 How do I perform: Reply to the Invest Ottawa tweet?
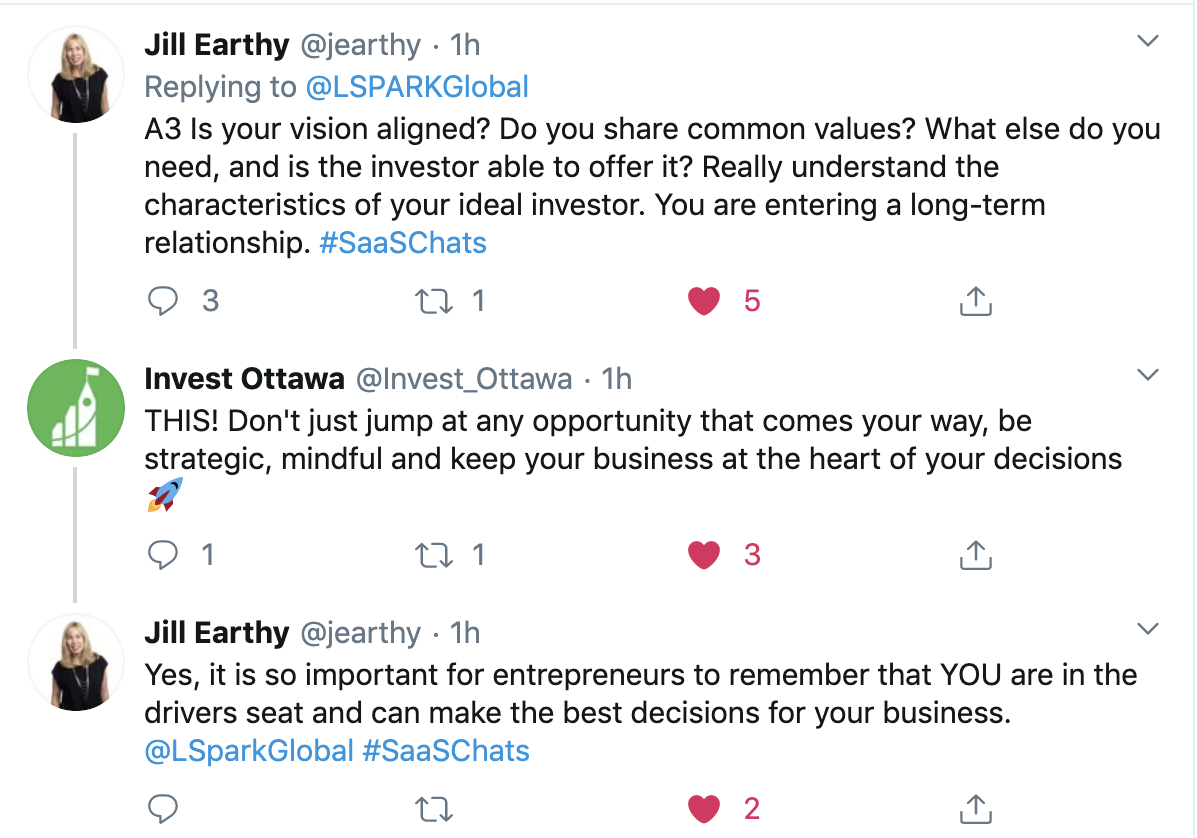pos(163,555)
